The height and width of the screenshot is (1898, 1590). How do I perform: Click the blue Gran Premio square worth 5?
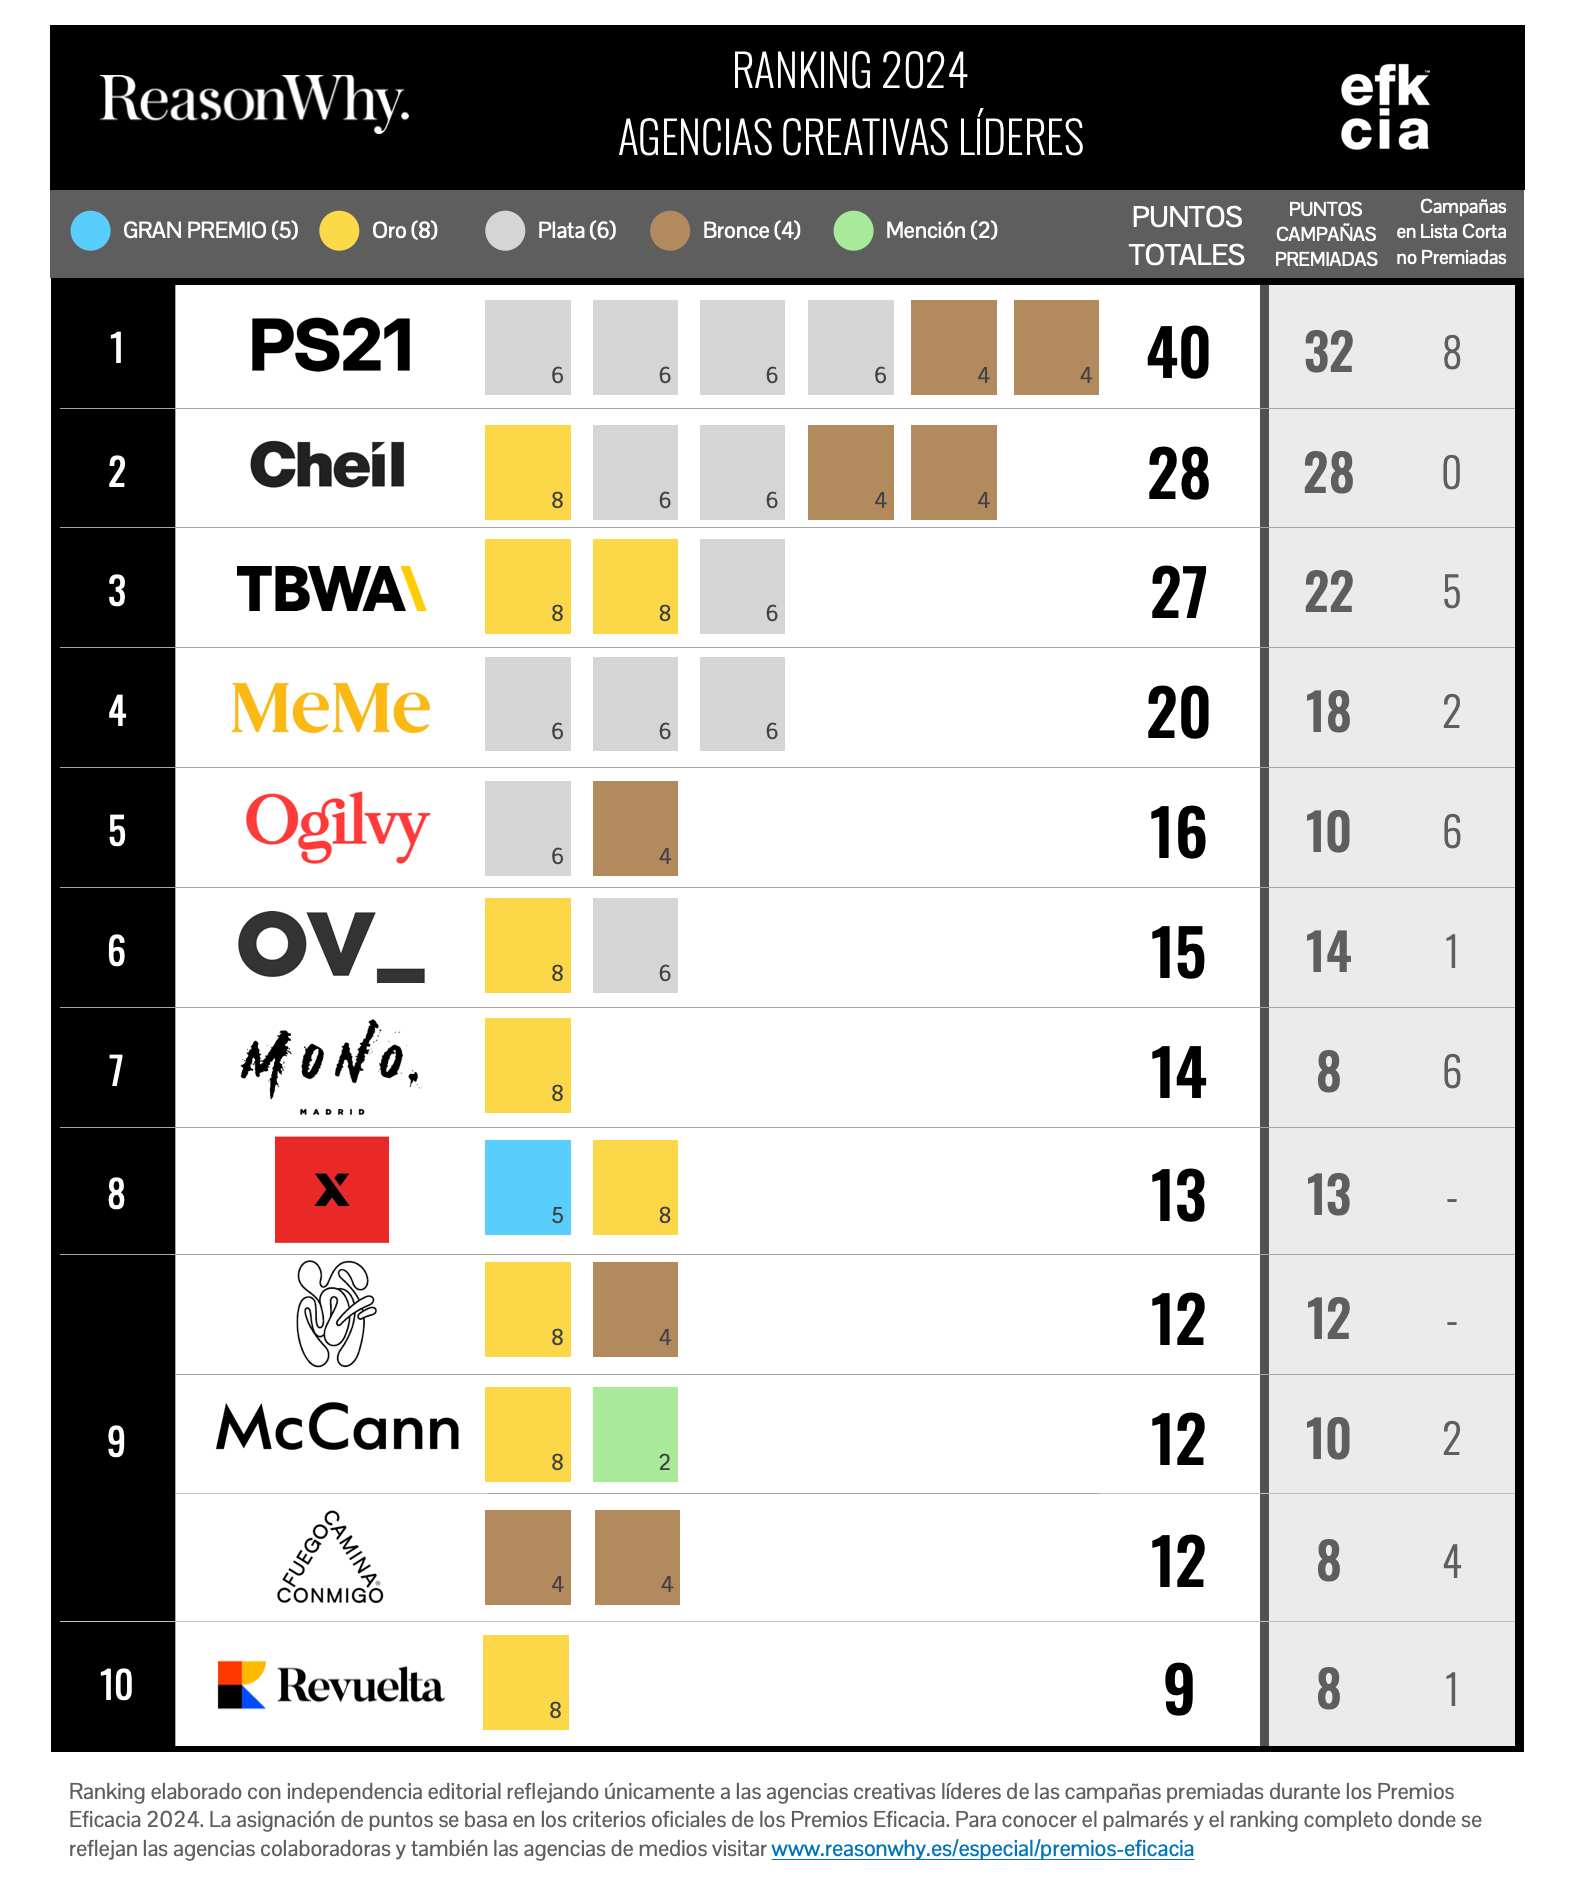coord(528,1187)
